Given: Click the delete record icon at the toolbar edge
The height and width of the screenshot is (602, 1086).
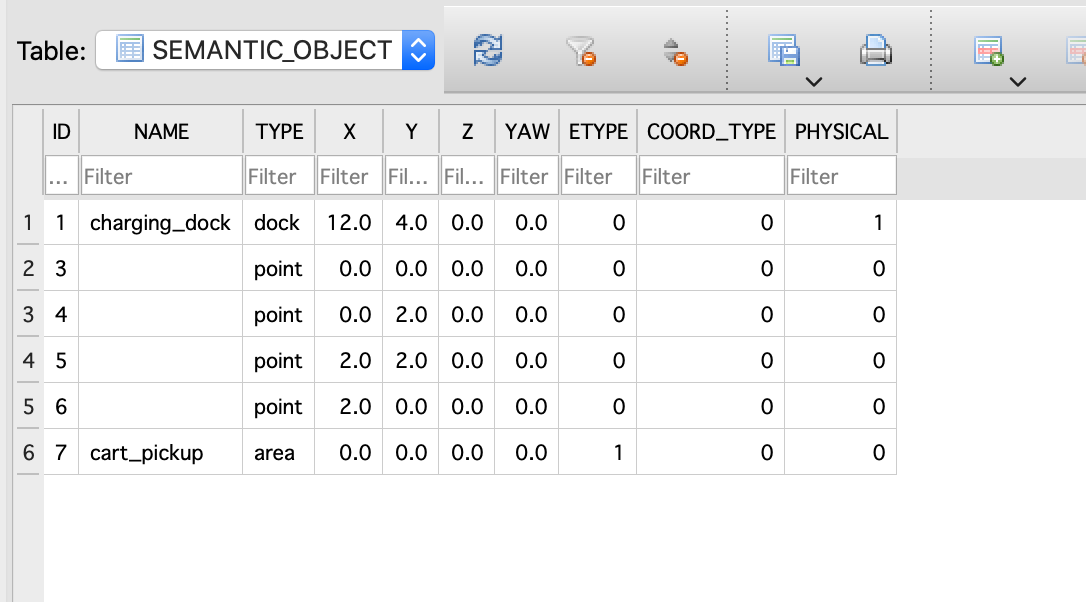Looking at the screenshot, I should tap(1076, 51).
